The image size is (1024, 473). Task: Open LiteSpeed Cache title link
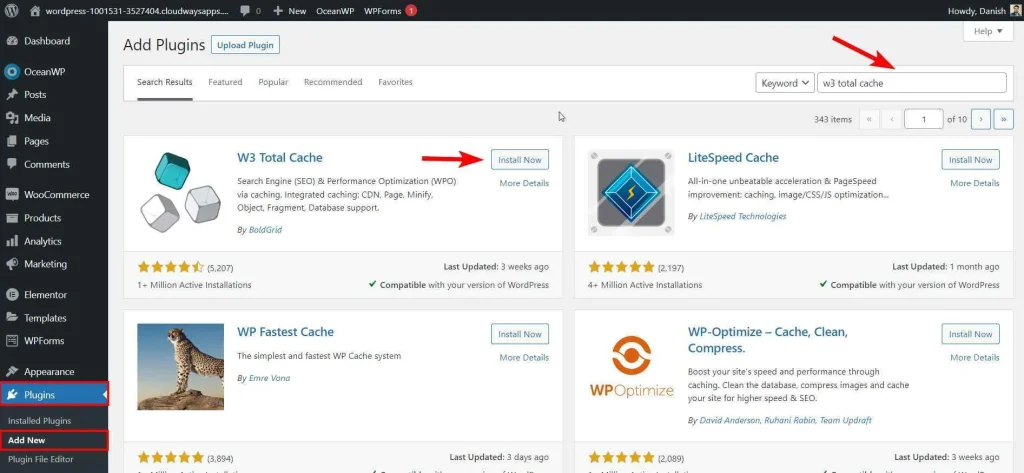(733, 157)
